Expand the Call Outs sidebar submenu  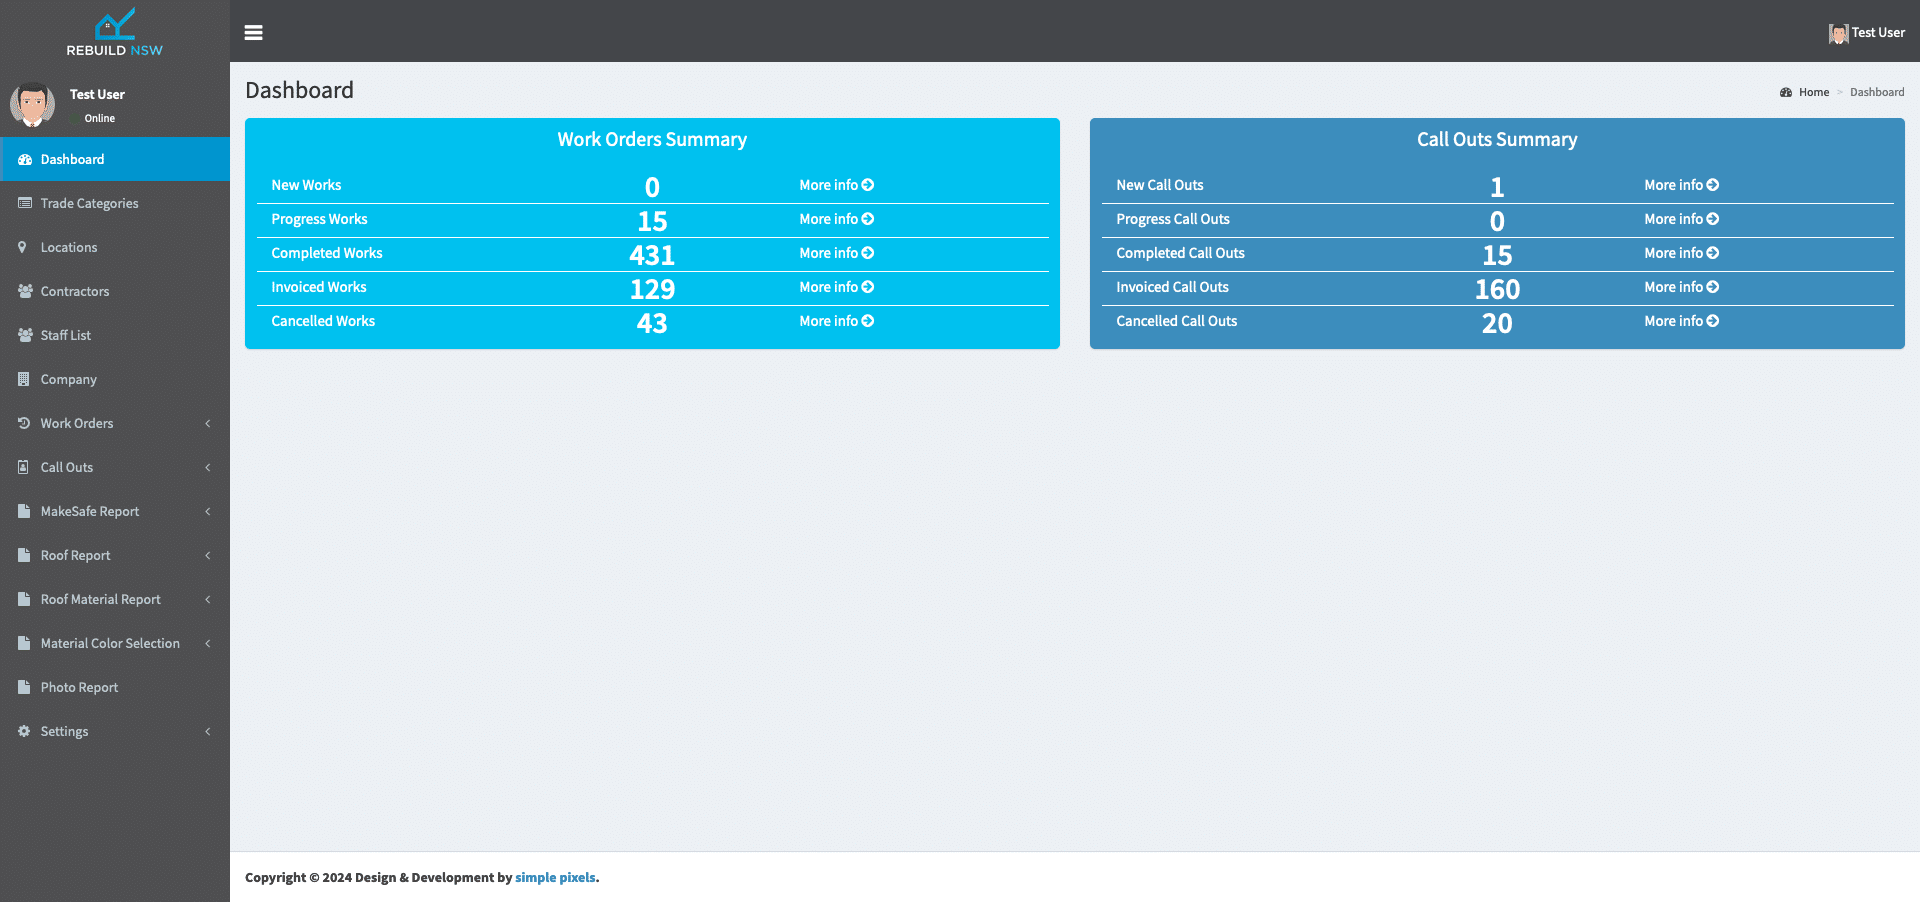[207, 467]
